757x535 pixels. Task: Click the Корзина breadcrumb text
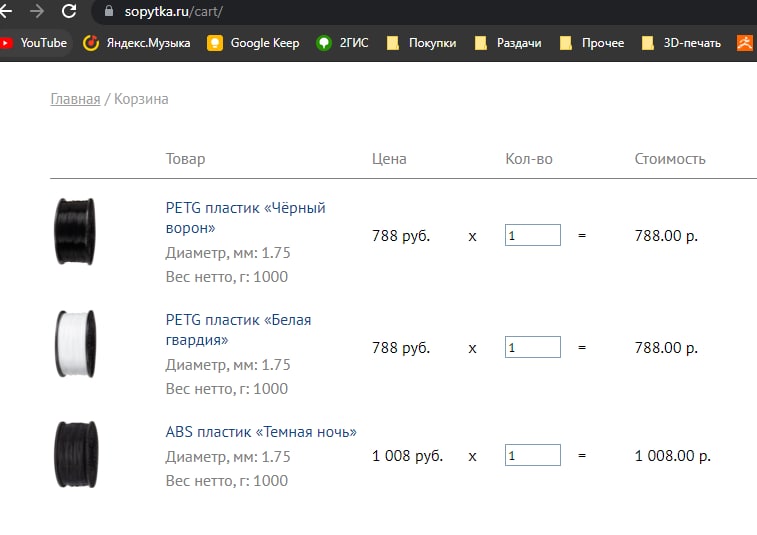(x=141, y=99)
